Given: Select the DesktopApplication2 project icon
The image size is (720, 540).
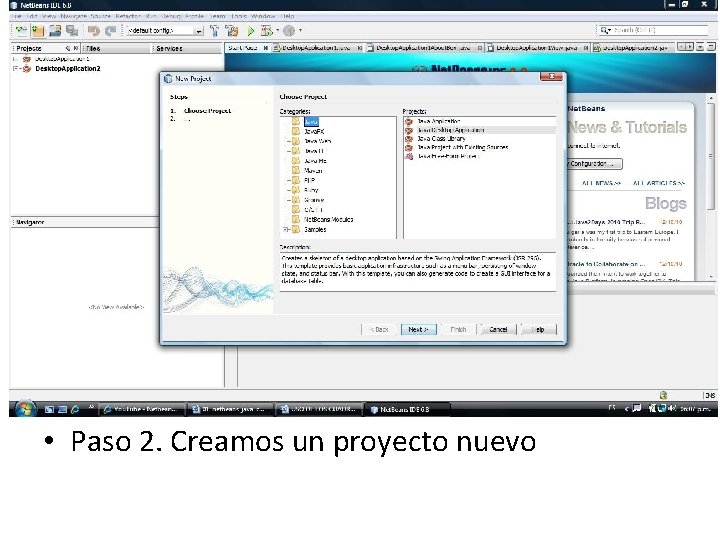Looking at the screenshot, I should [27, 69].
